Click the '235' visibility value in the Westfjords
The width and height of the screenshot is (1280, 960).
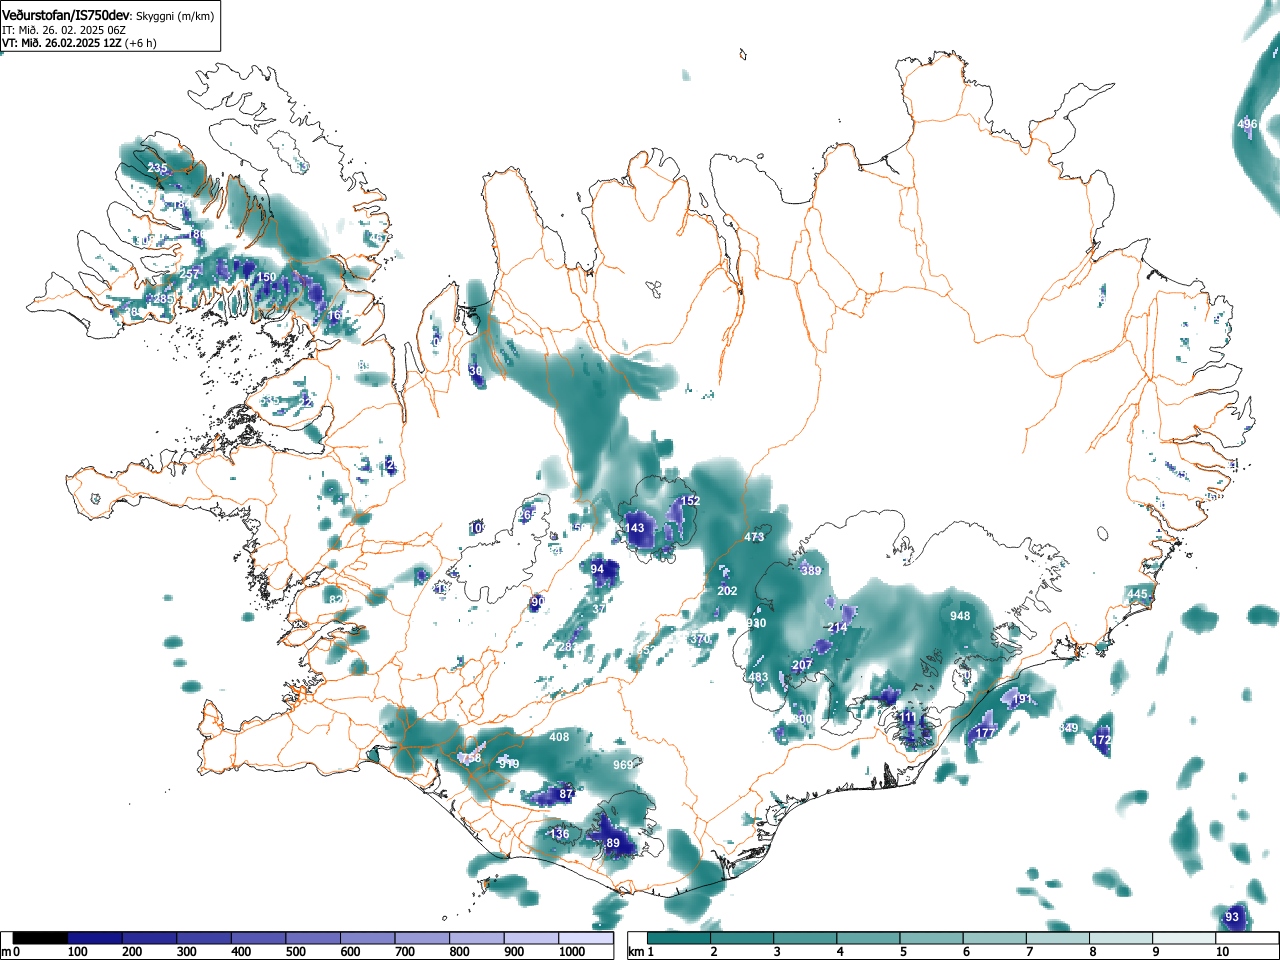pos(157,168)
